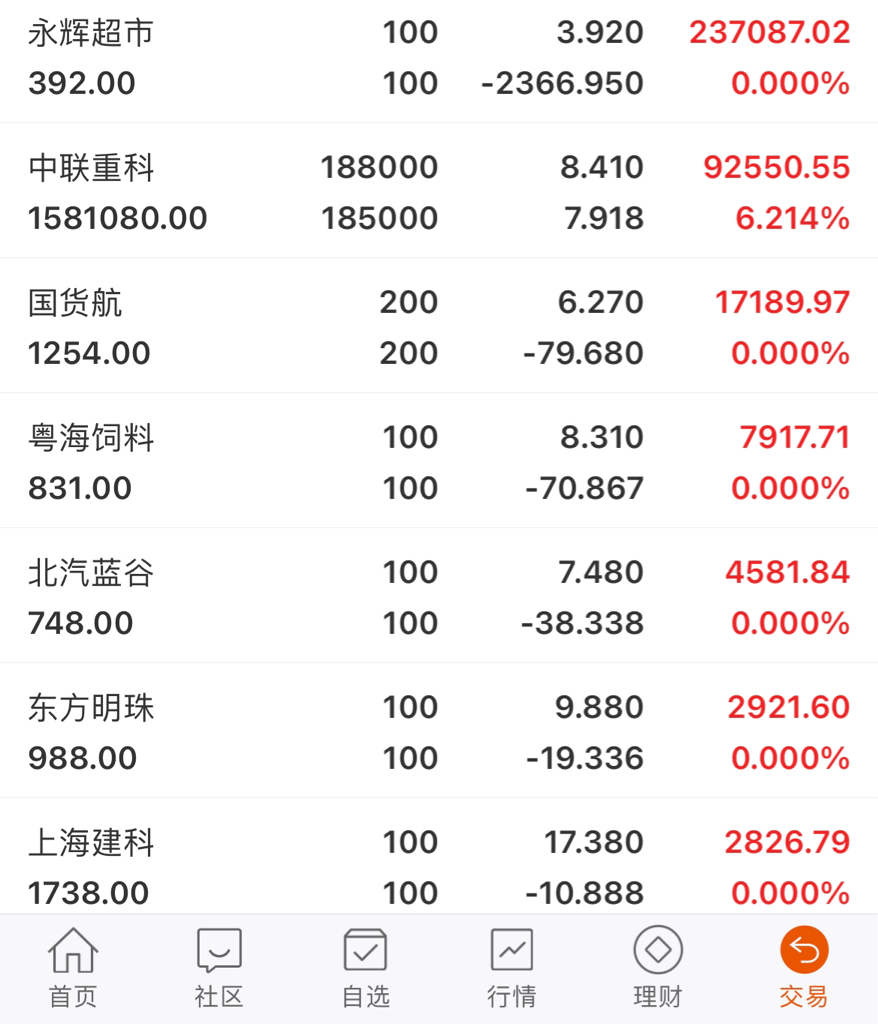Tap the Home house icon
878x1024 pixels.
[73, 950]
